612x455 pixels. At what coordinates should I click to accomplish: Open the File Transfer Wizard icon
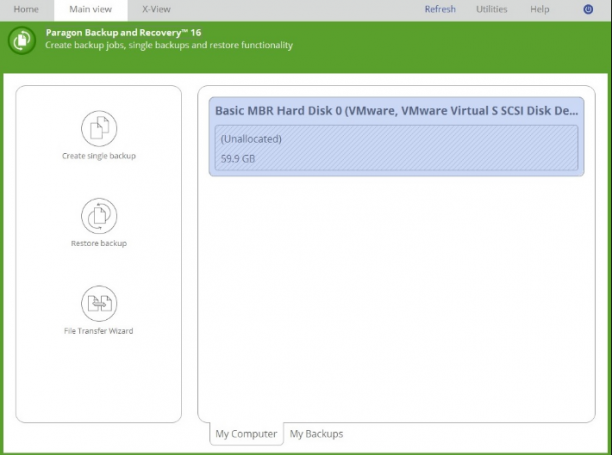tap(99, 303)
